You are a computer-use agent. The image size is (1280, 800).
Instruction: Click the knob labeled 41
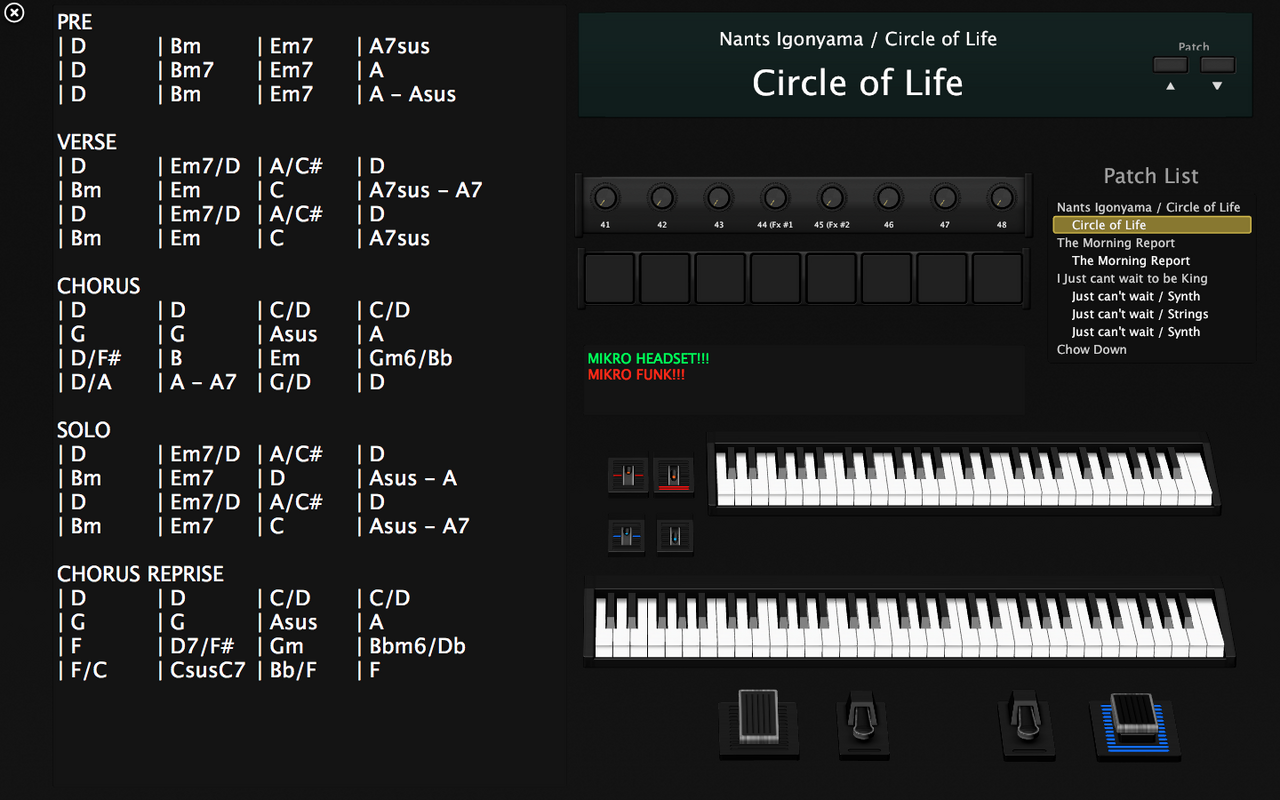point(605,197)
